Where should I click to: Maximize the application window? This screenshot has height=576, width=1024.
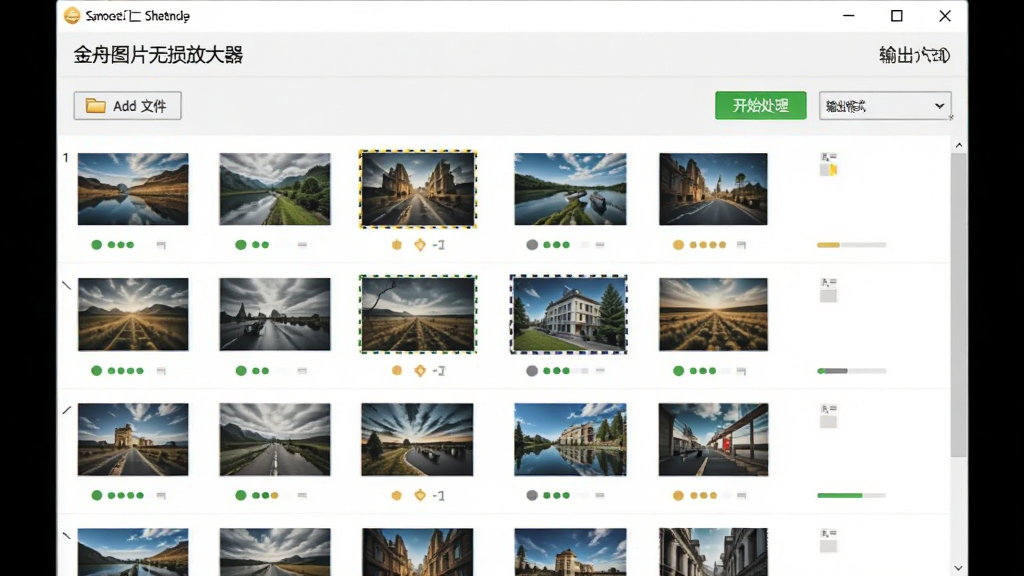coord(897,16)
